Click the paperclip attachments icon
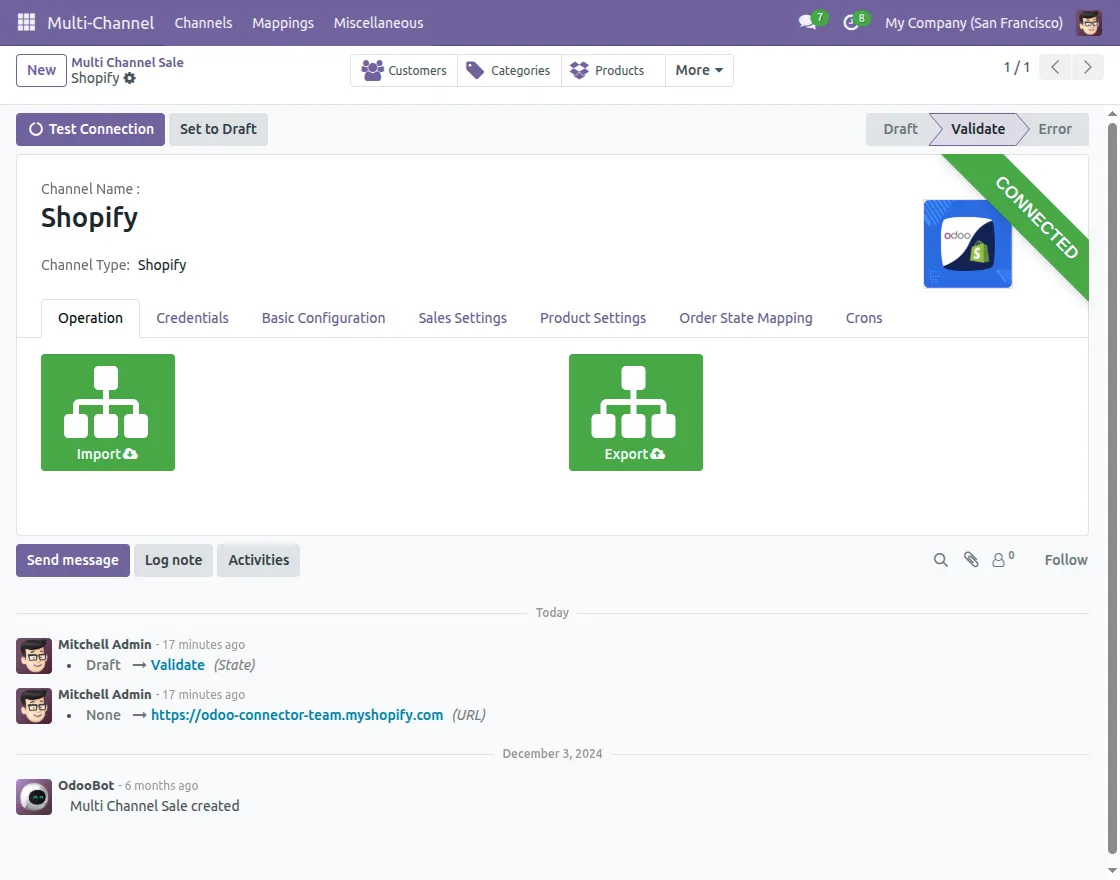The height and width of the screenshot is (880, 1120). point(971,560)
